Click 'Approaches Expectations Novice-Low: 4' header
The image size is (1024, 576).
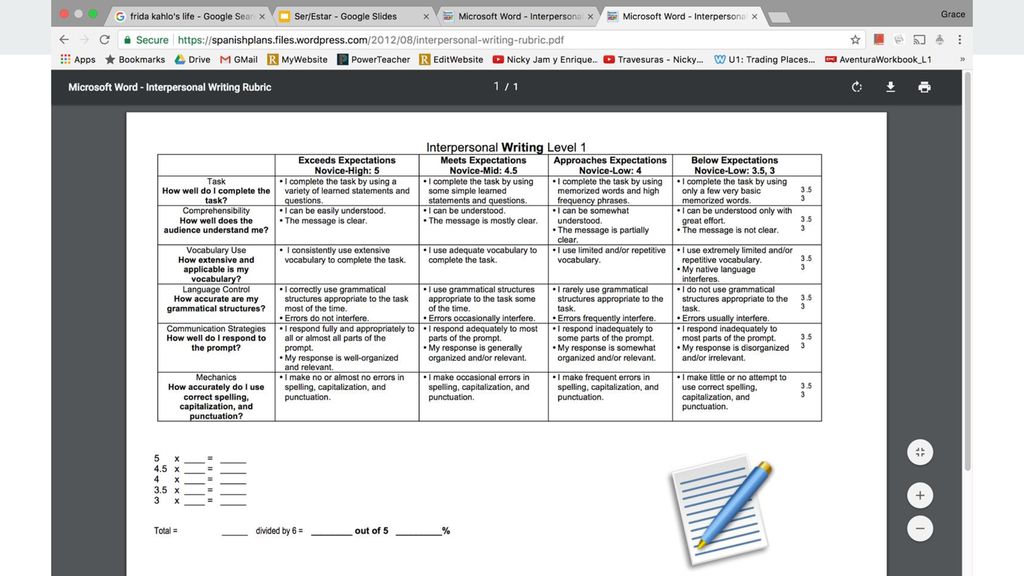[x=610, y=165]
